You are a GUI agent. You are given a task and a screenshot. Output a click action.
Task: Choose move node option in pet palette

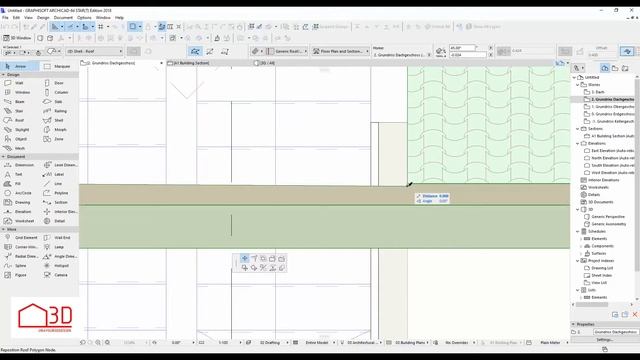click(x=244, y=258)
